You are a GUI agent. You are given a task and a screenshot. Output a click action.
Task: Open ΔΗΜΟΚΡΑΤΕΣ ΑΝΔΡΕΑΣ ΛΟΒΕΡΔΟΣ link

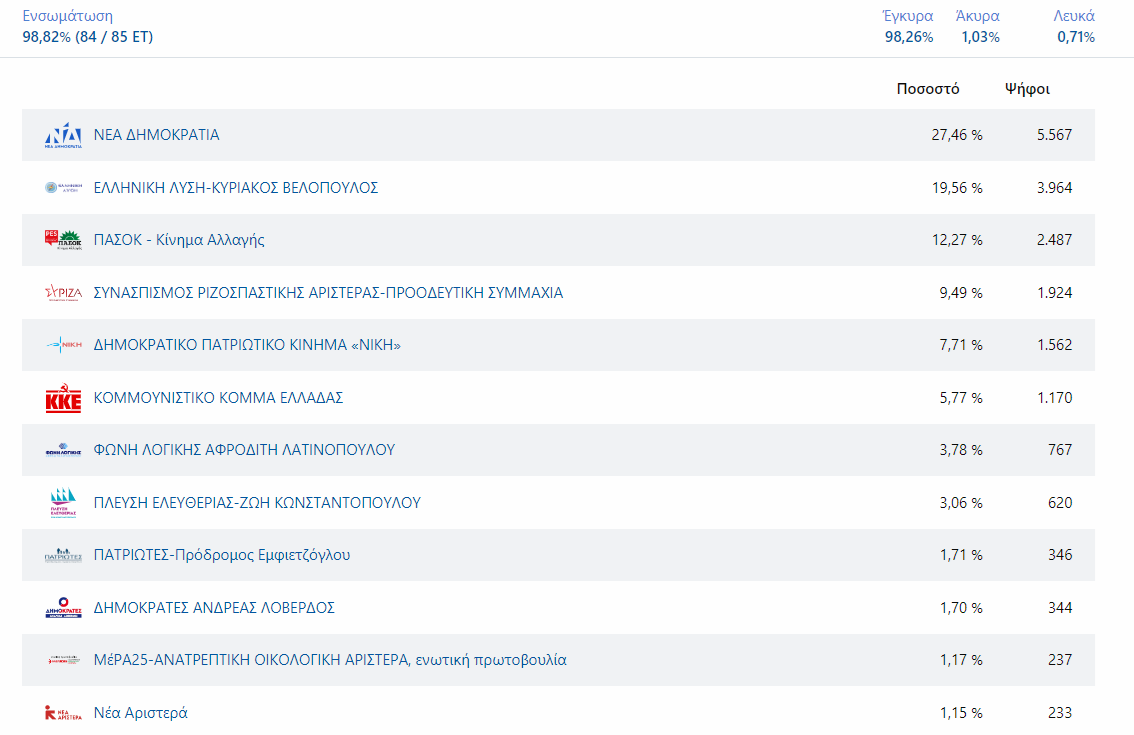tap(214, 608)
